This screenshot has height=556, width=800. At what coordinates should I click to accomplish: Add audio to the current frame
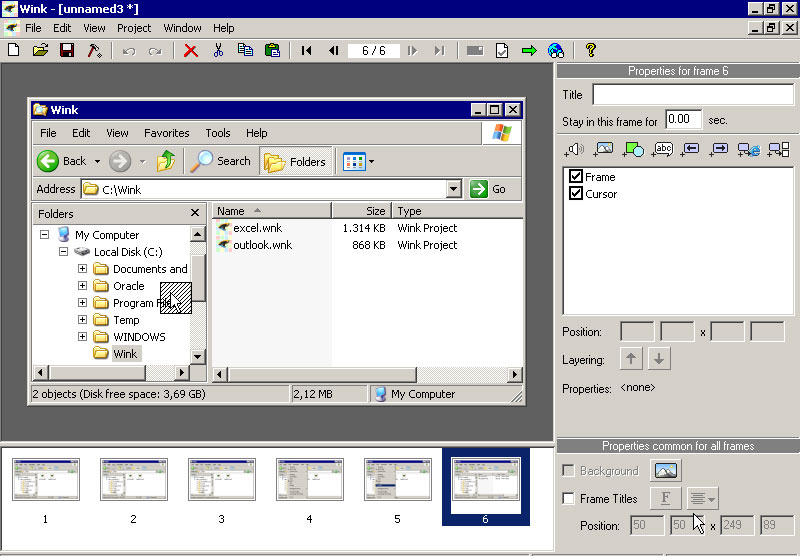point(574,150)
